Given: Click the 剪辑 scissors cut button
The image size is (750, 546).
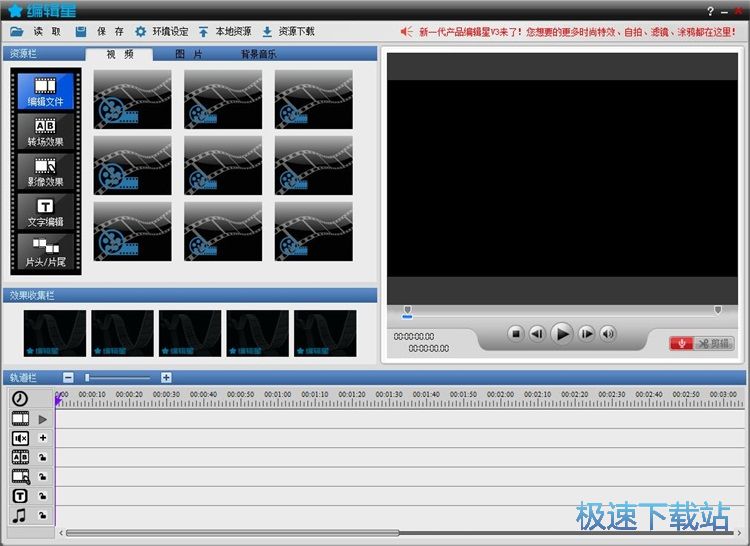Looking at the screenshot, I should [x=714, y=343].
